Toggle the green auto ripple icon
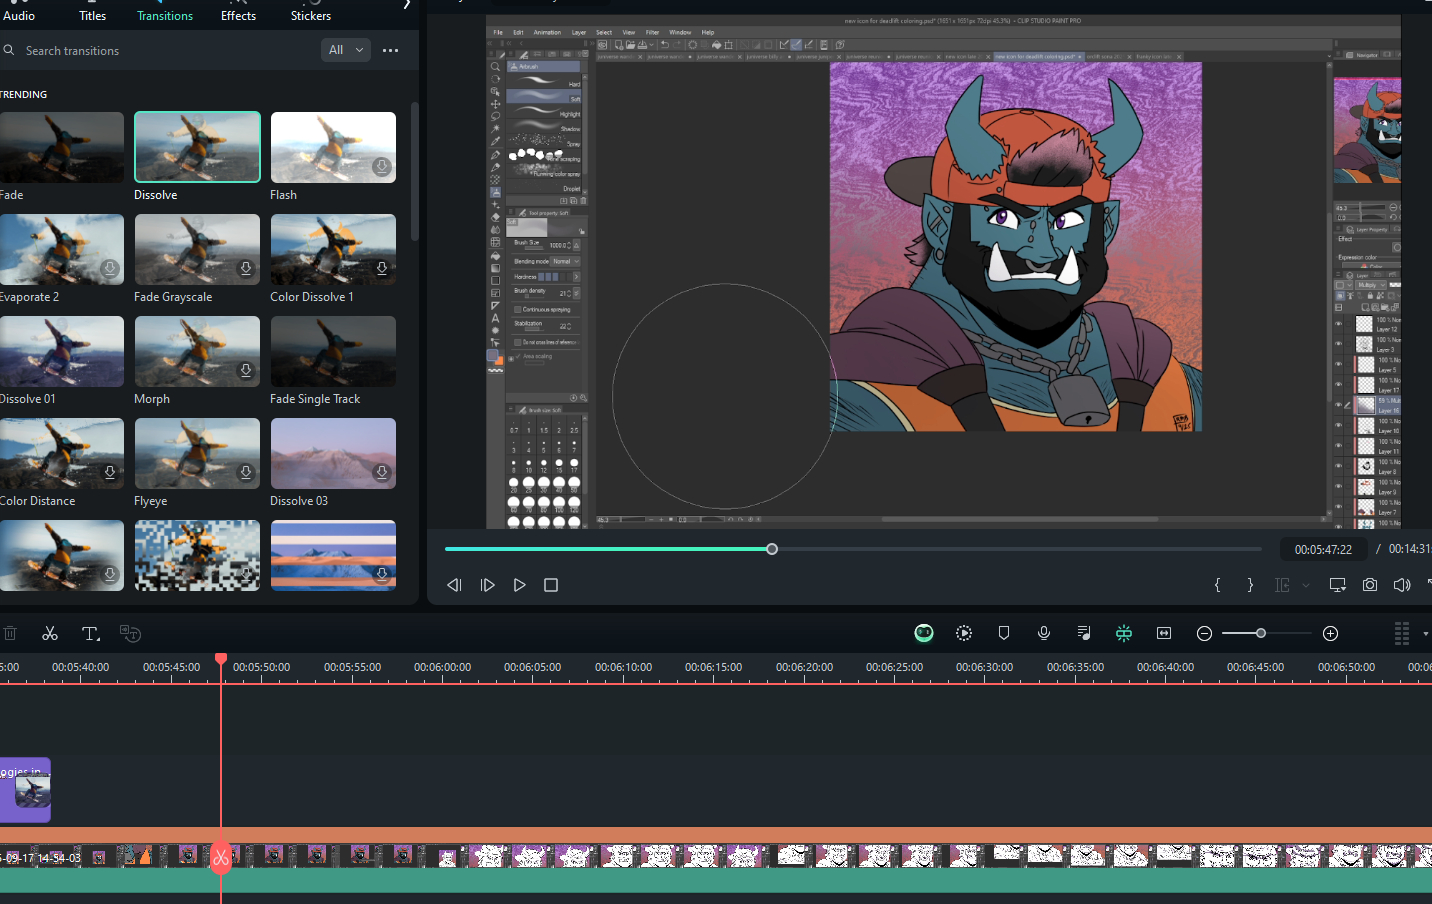This screenshot has height=904, width=1432. [1124, 633]
